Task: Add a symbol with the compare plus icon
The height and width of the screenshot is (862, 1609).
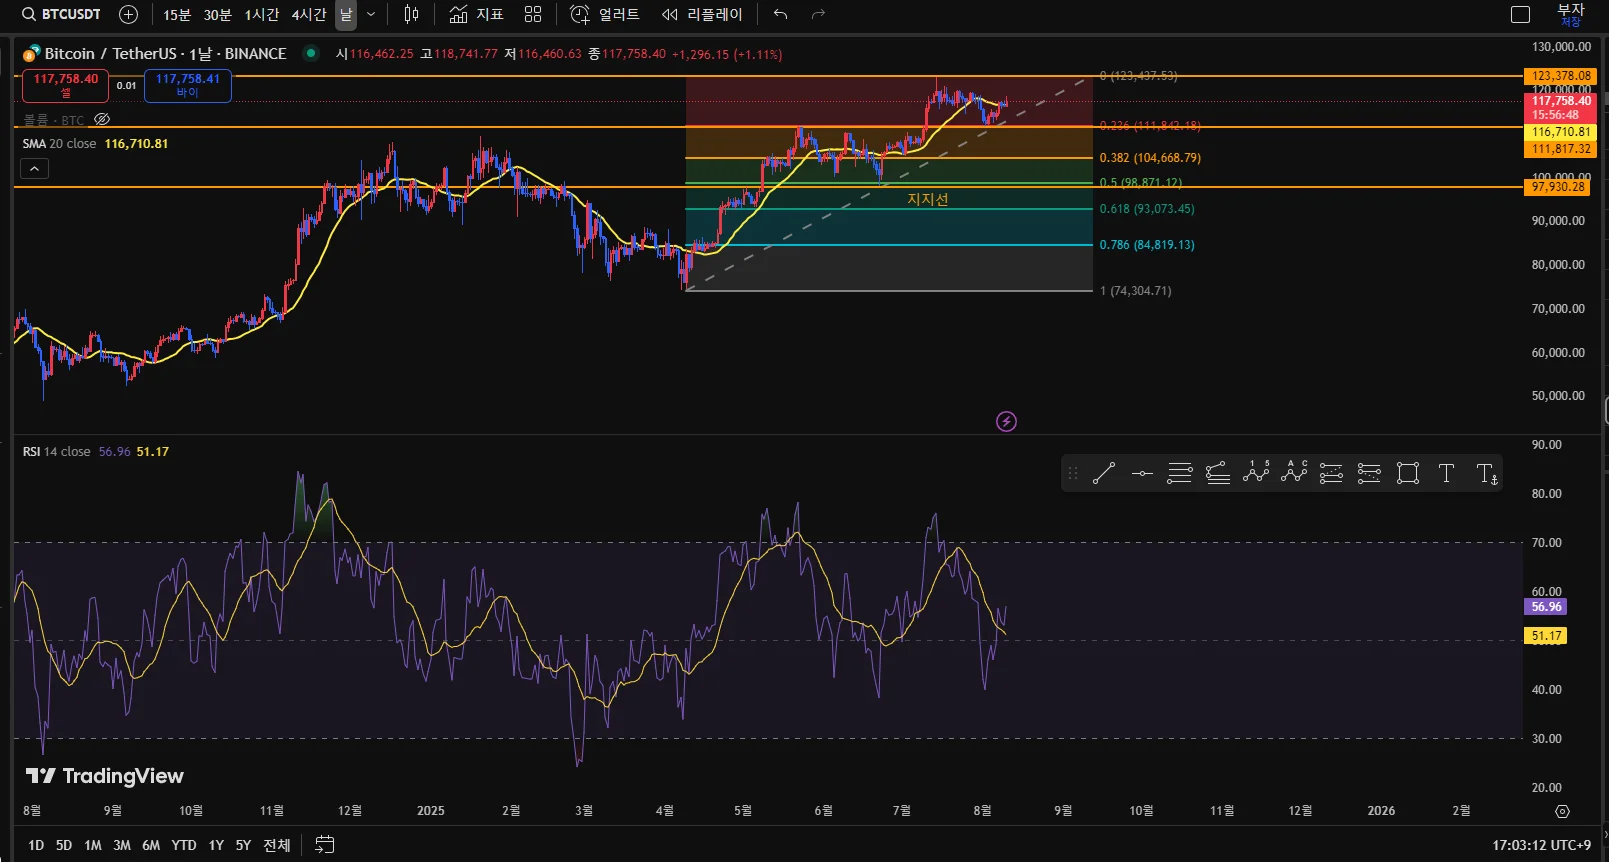Action: [x=128, y=14]
